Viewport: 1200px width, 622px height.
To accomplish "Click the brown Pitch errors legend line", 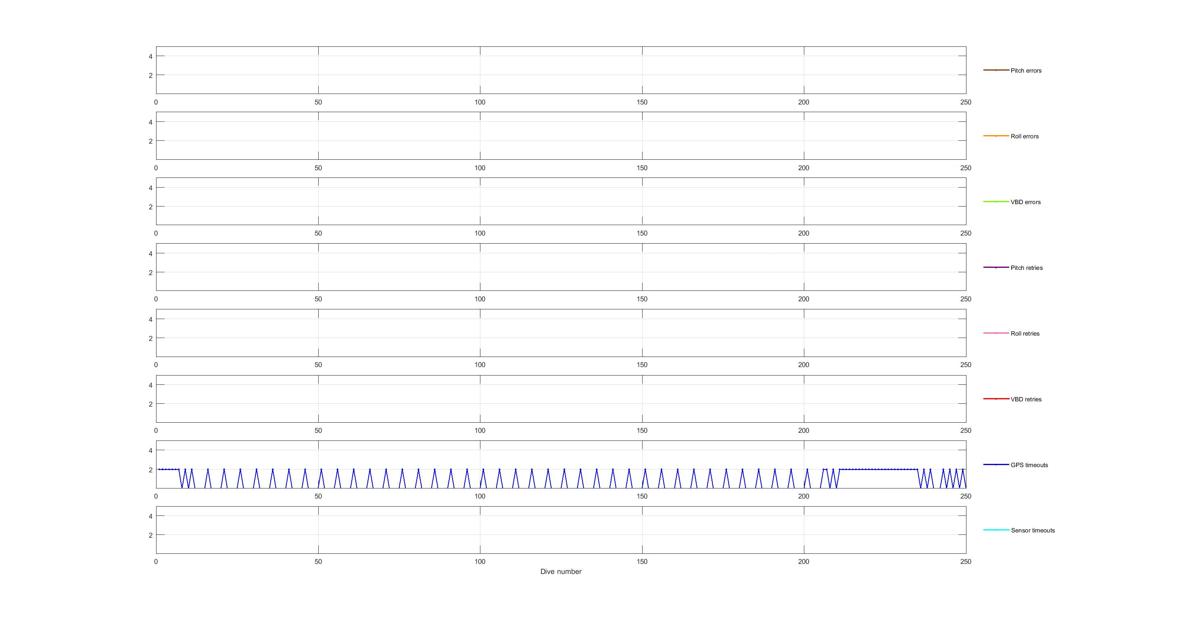I will tap(996, 70).
